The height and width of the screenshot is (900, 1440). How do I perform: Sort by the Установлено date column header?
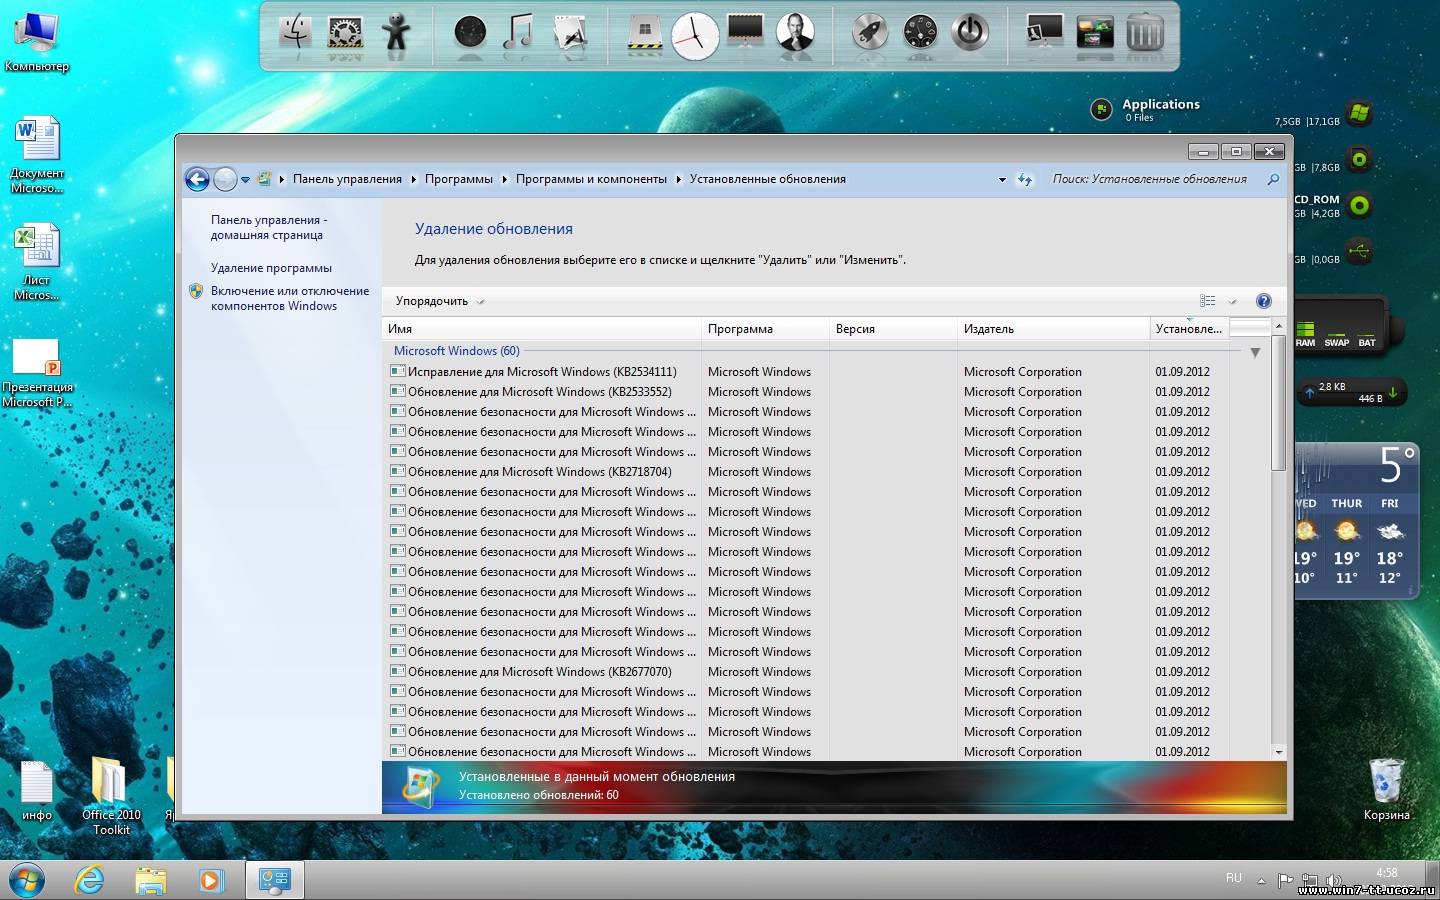[1189, 328]
